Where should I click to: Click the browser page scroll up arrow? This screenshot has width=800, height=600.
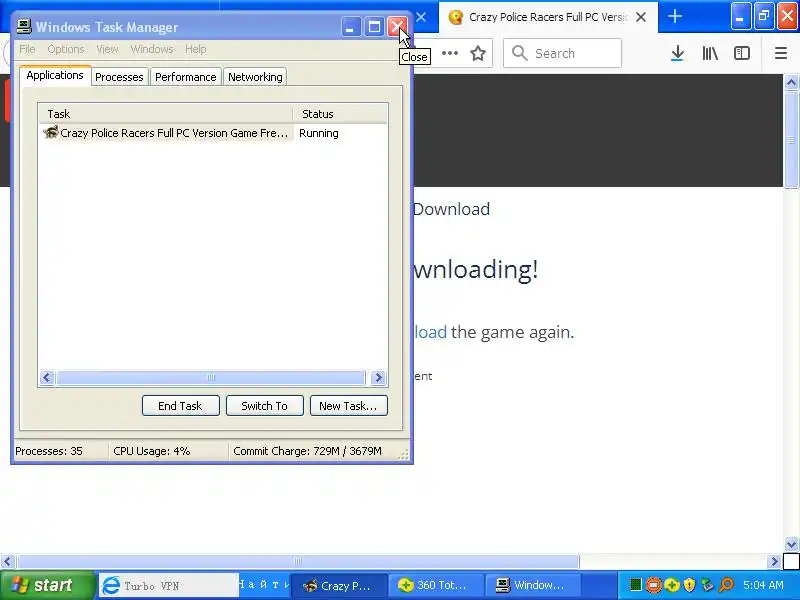point(791,82)
